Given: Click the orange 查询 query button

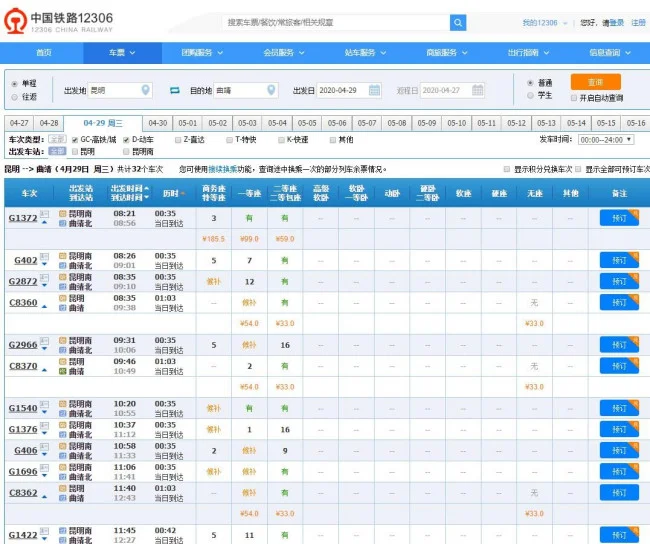Looking at the screenshot, I should tap(596, 82).
